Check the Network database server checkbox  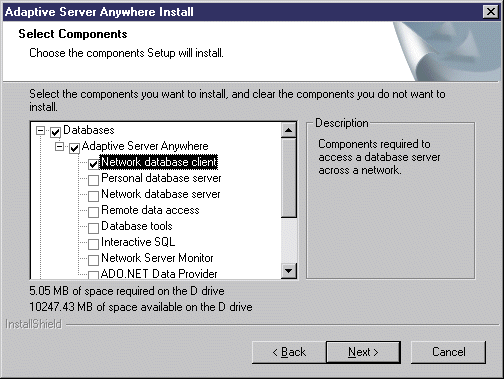tap(93, 196)
